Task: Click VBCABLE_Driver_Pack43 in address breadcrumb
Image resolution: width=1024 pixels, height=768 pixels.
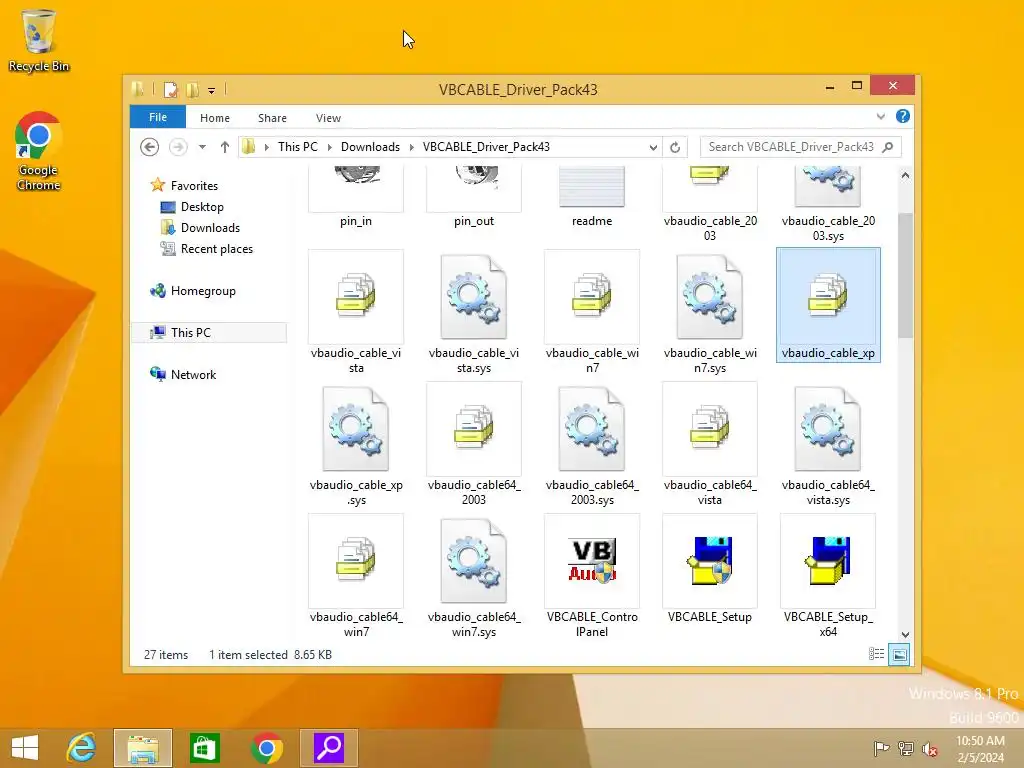Action: click(x=486, y=147)
